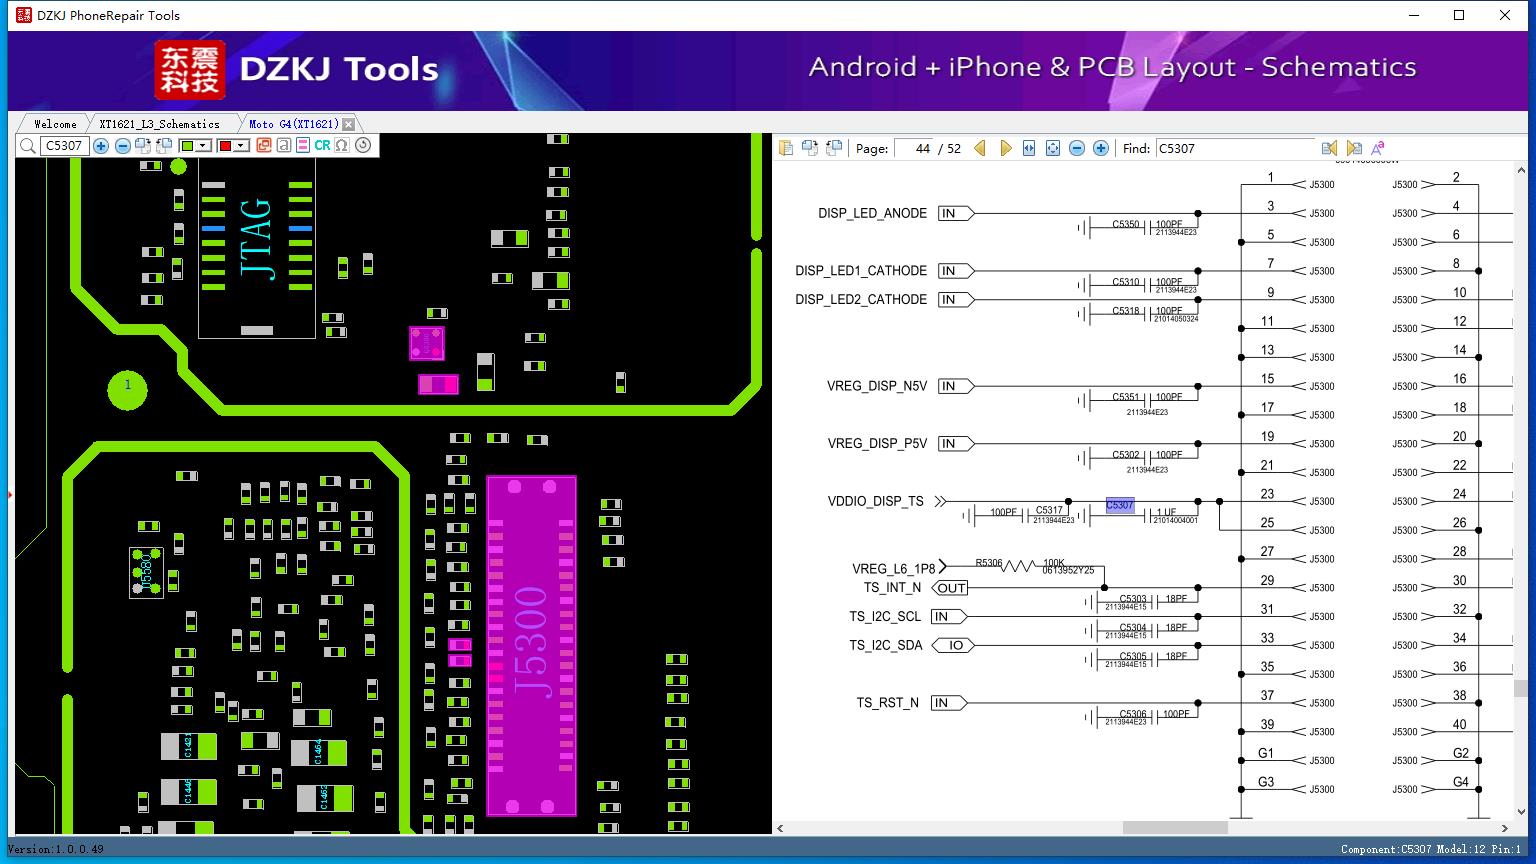
Task: Click the Version:1.0.0.49 status text
Action: (56, 850)
